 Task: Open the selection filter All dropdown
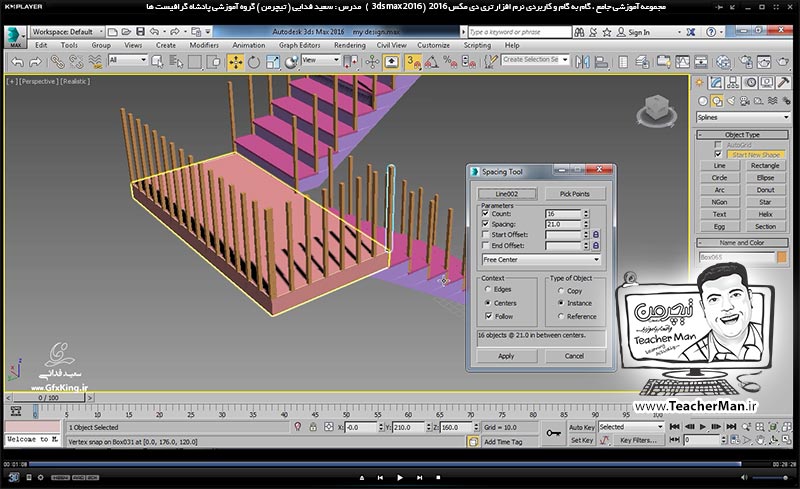[128, 60]
